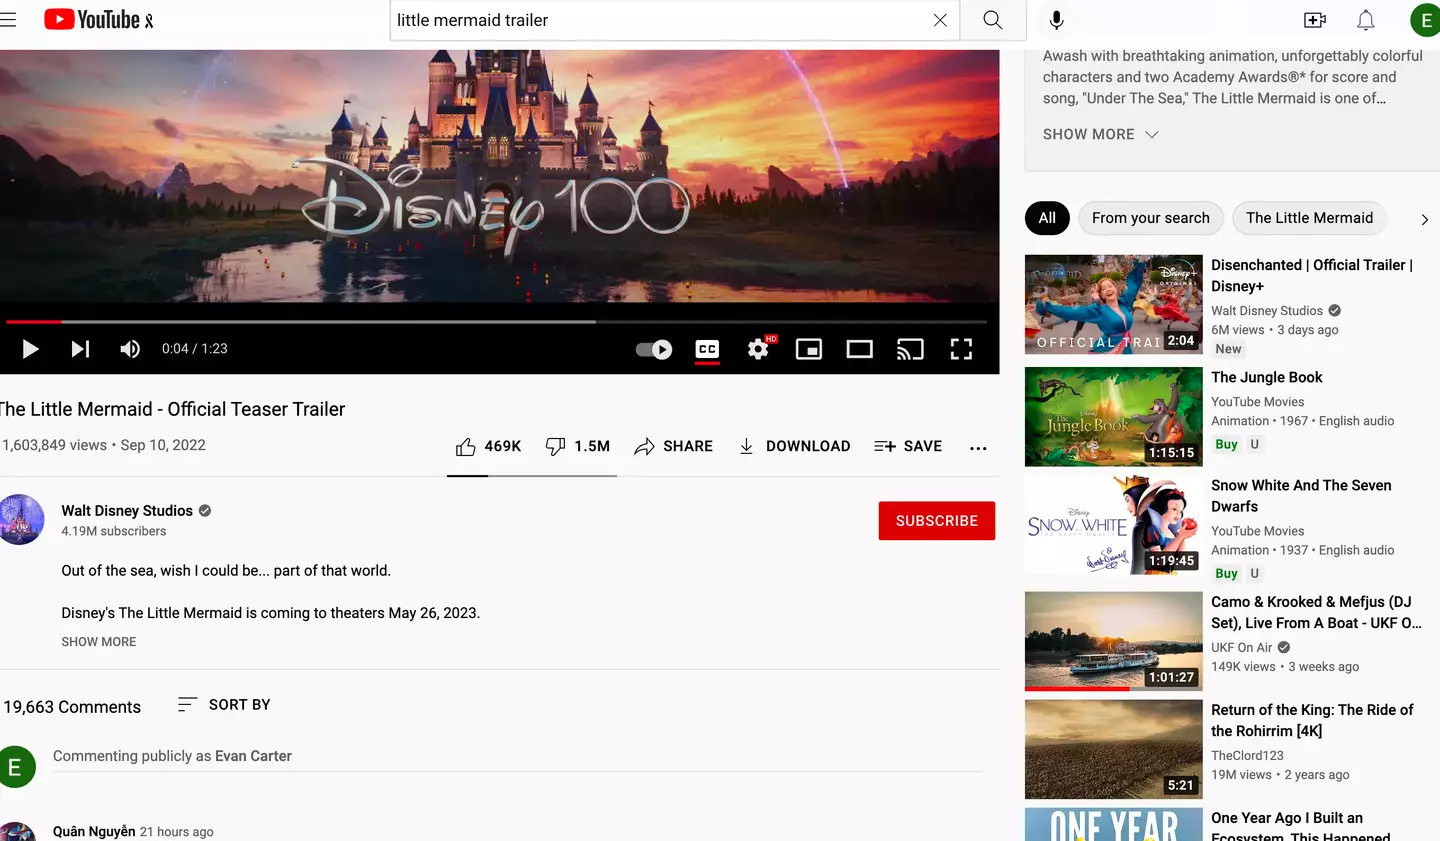Switch to theater mode
This screenshot has width=1440, height=841.
(x=859, y=349)
